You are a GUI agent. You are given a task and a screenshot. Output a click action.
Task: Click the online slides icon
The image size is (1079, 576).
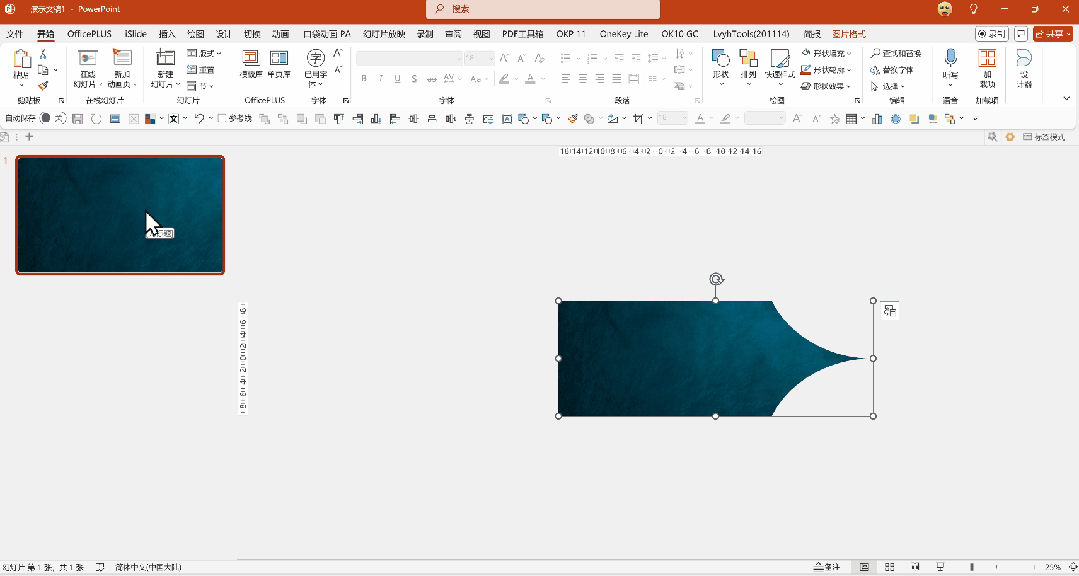(88, 58)
